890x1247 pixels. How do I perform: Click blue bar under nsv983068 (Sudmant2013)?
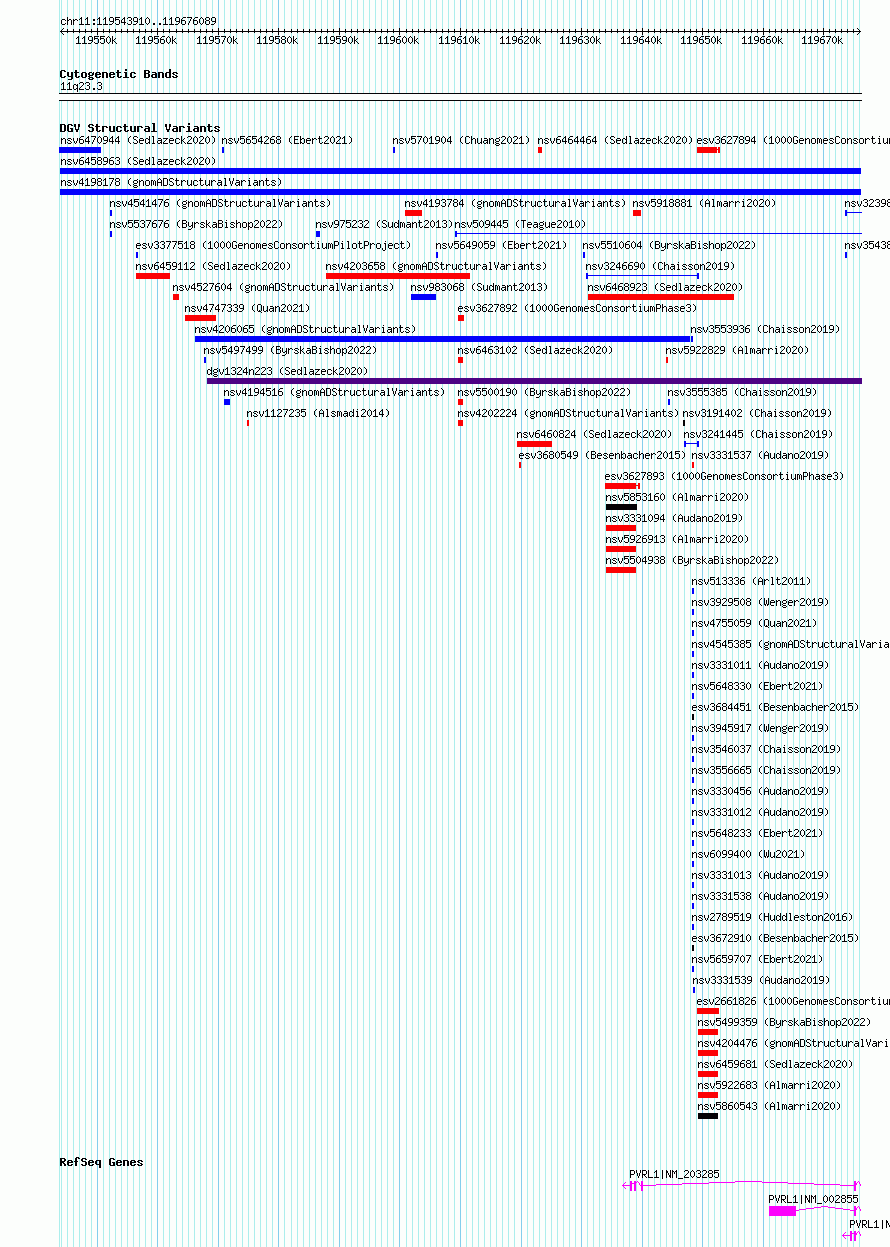tap(423, 297)
